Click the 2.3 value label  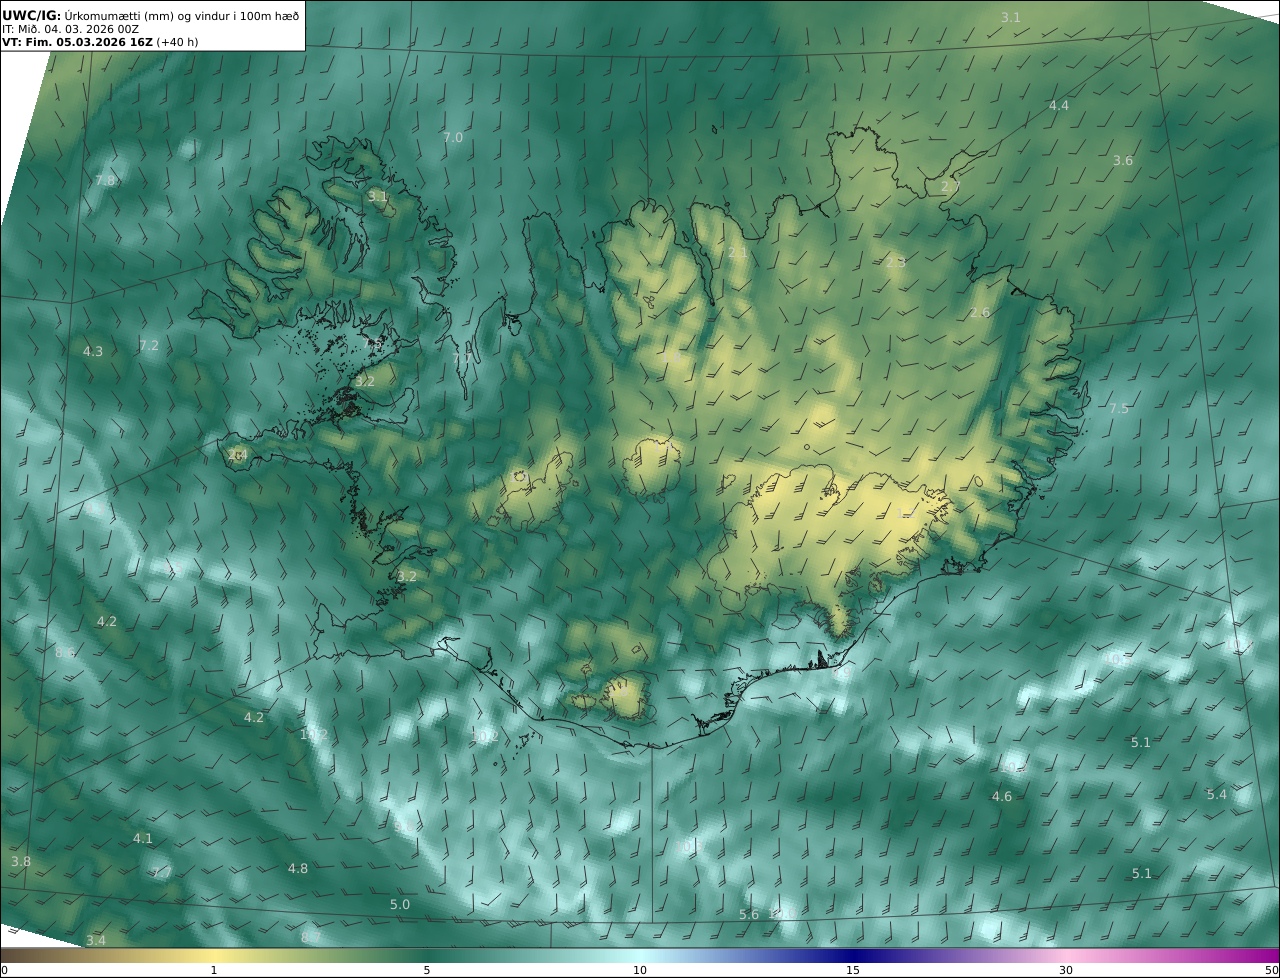pyautogui.click(x=896, y=262)
